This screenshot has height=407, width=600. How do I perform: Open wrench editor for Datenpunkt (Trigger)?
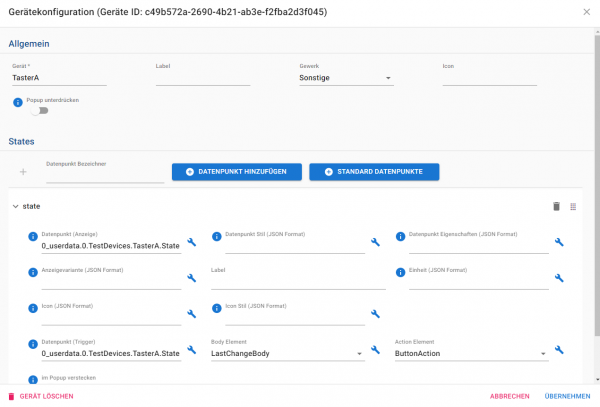pyautogui.click(x=192, y=350)
